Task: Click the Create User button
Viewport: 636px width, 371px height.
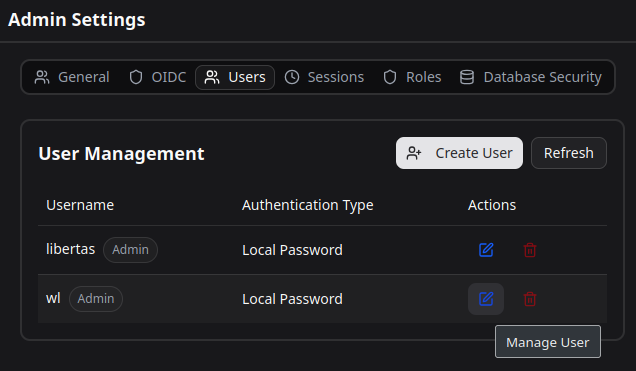Action: pos(459,153)
